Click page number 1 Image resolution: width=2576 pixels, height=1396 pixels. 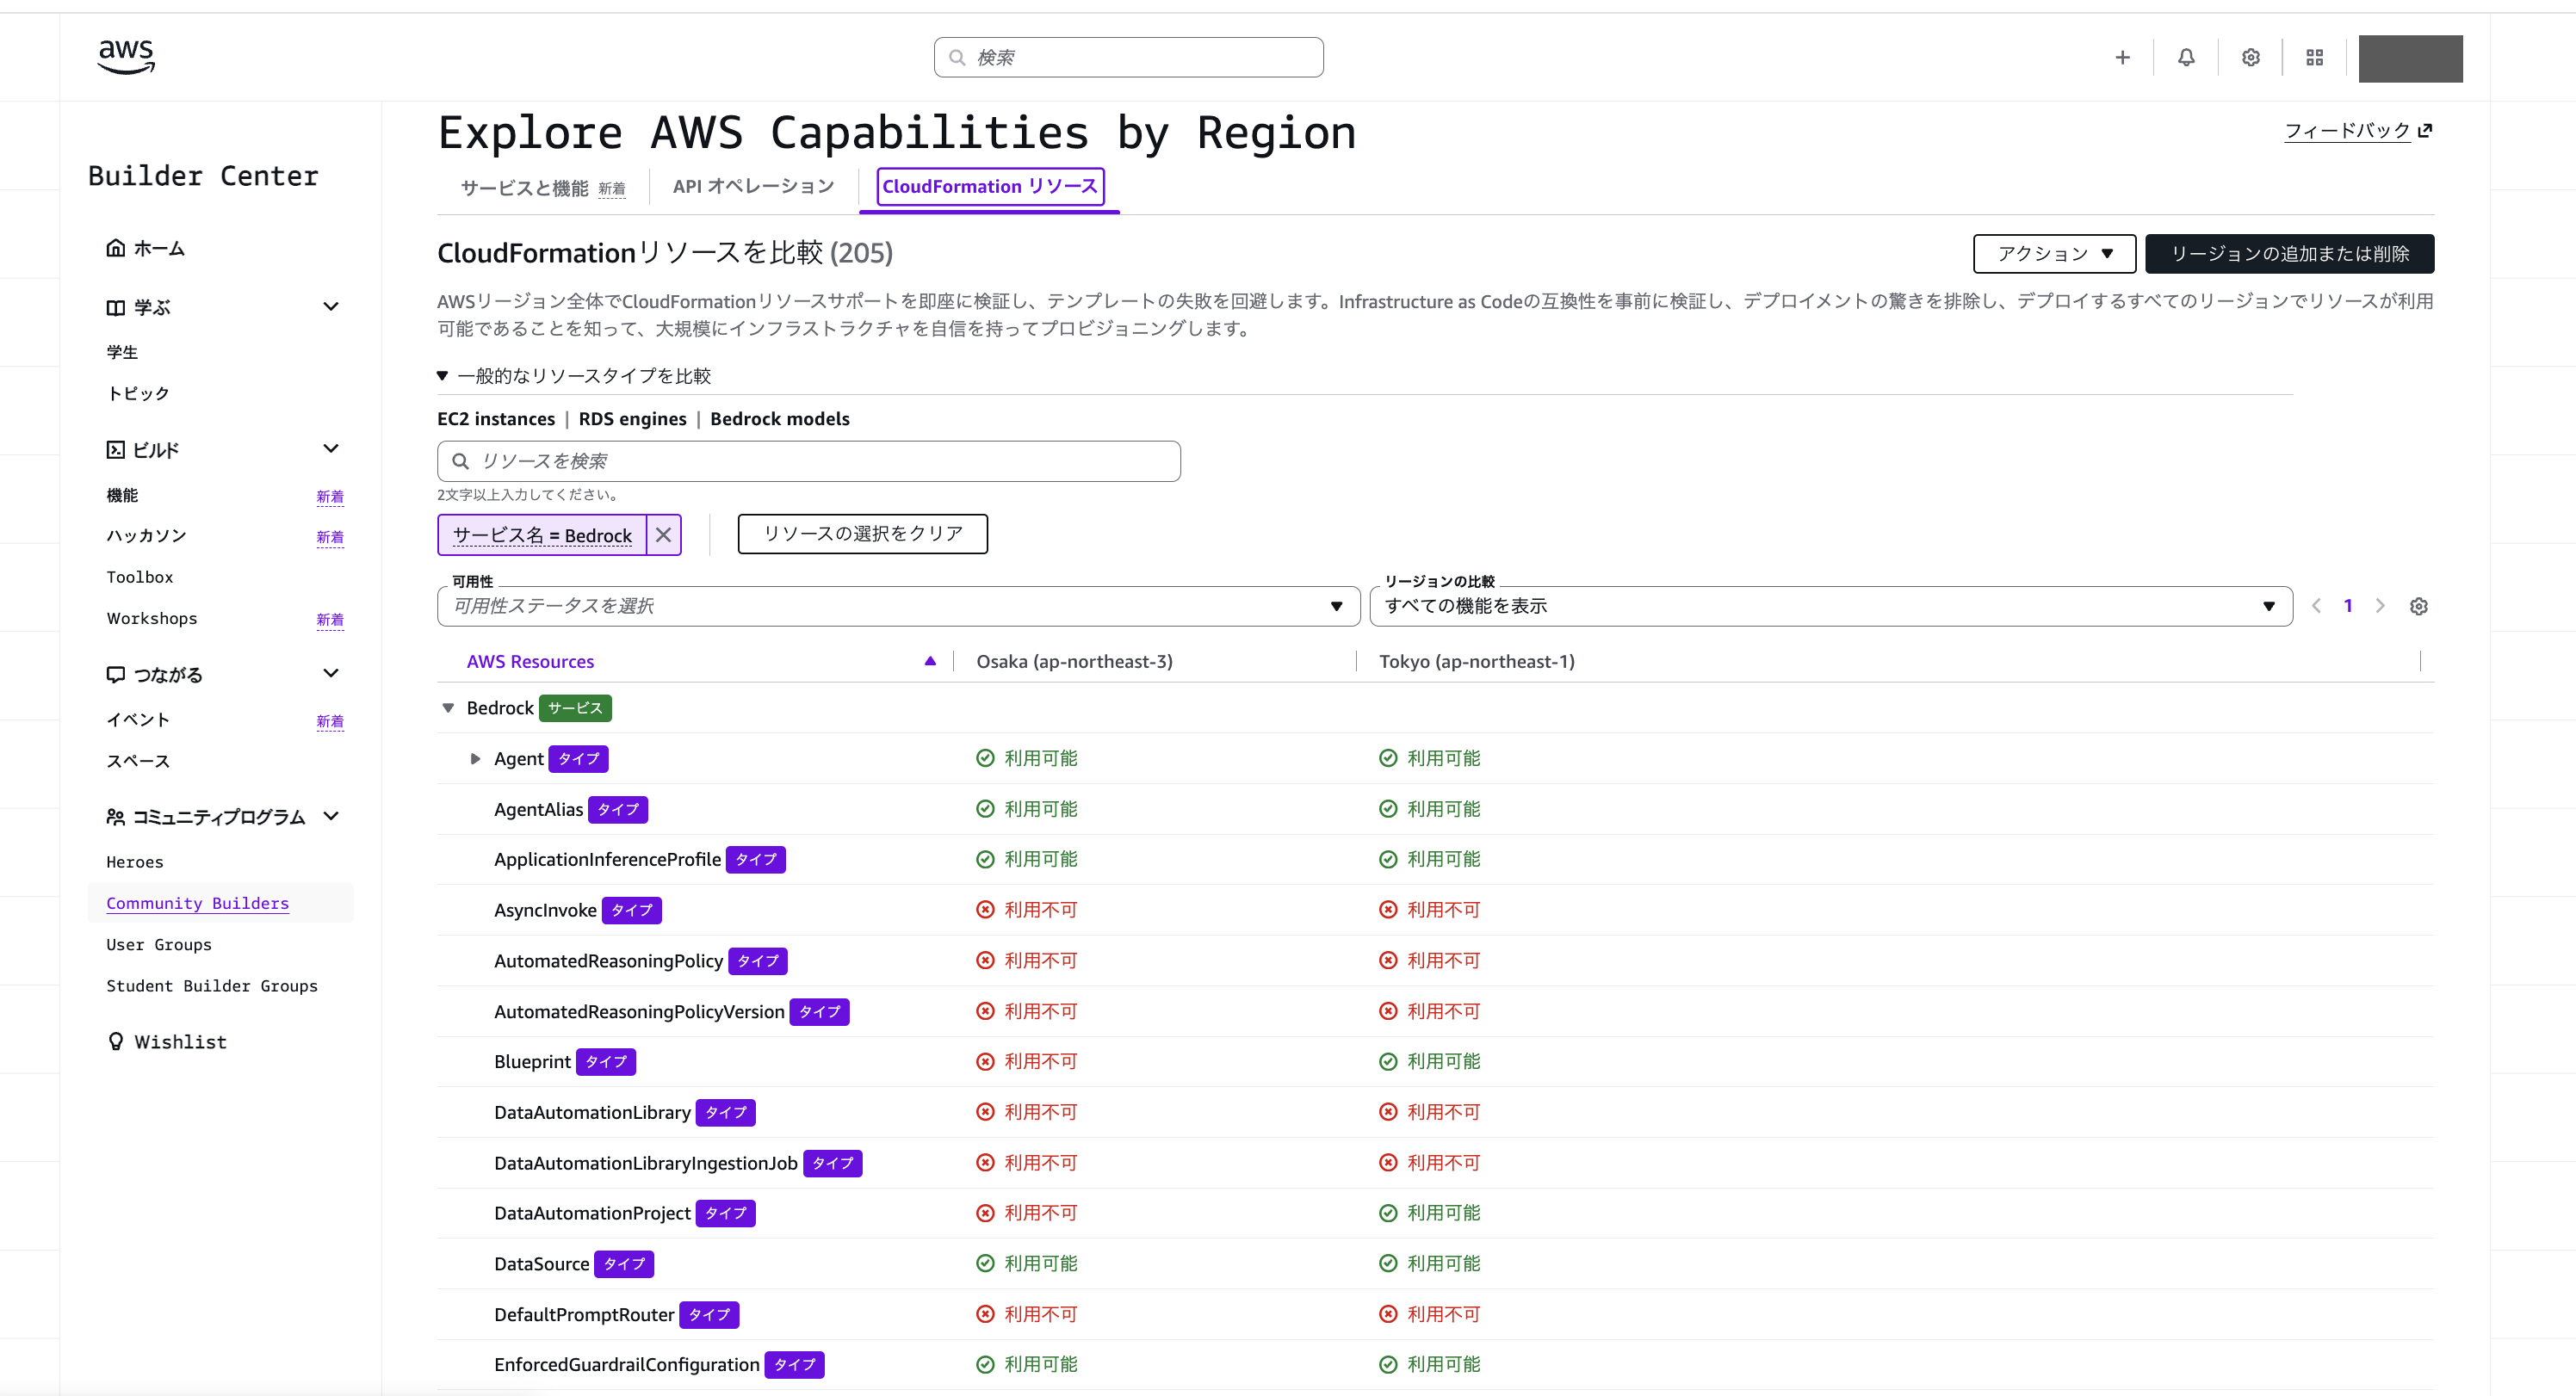point(2348,606)
